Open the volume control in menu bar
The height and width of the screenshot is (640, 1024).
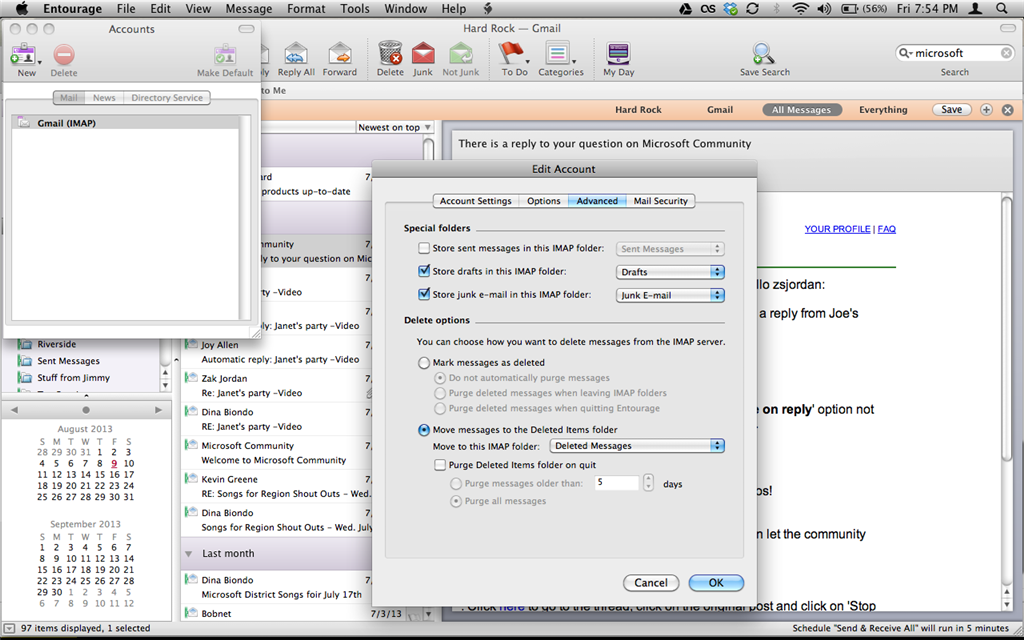824,8
